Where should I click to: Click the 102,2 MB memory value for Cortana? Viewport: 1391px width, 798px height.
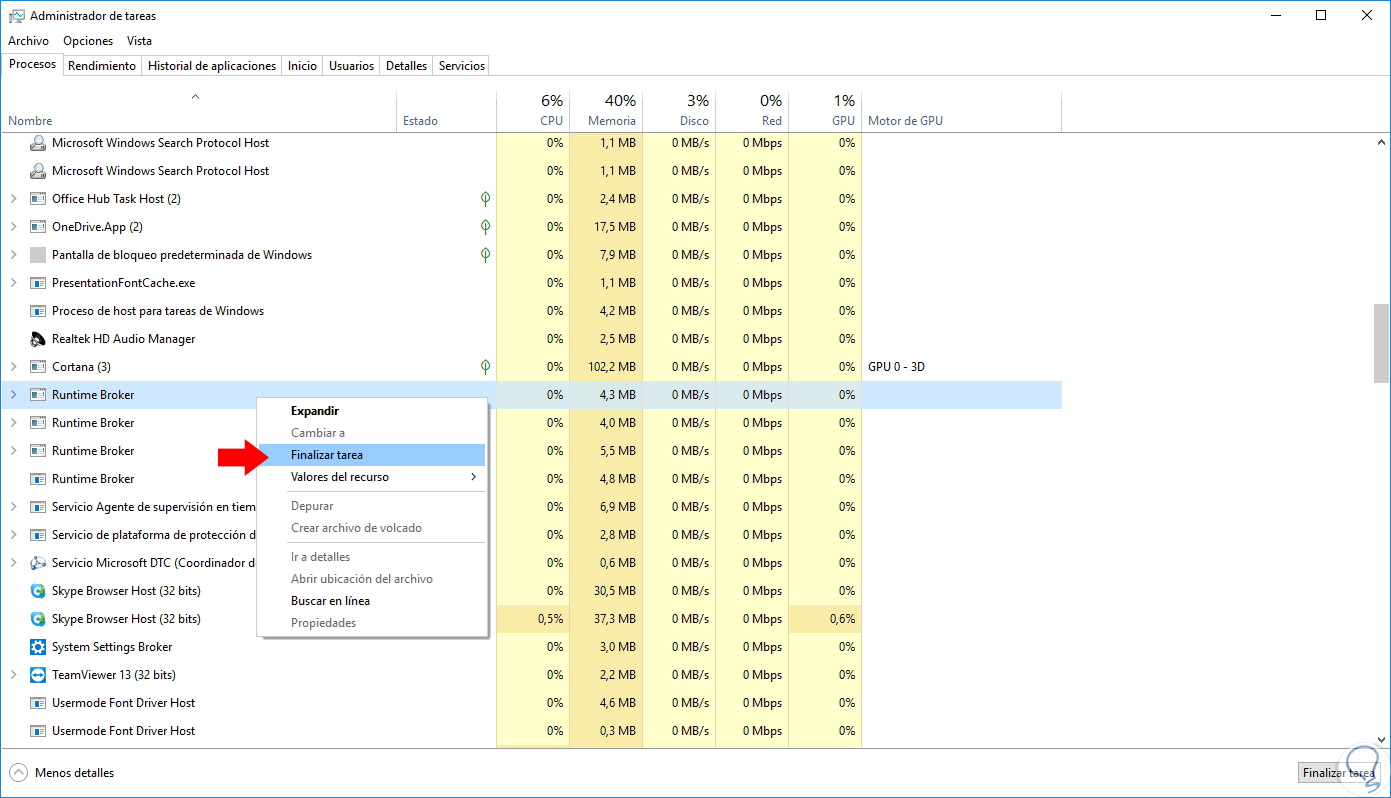click(612, 367)
